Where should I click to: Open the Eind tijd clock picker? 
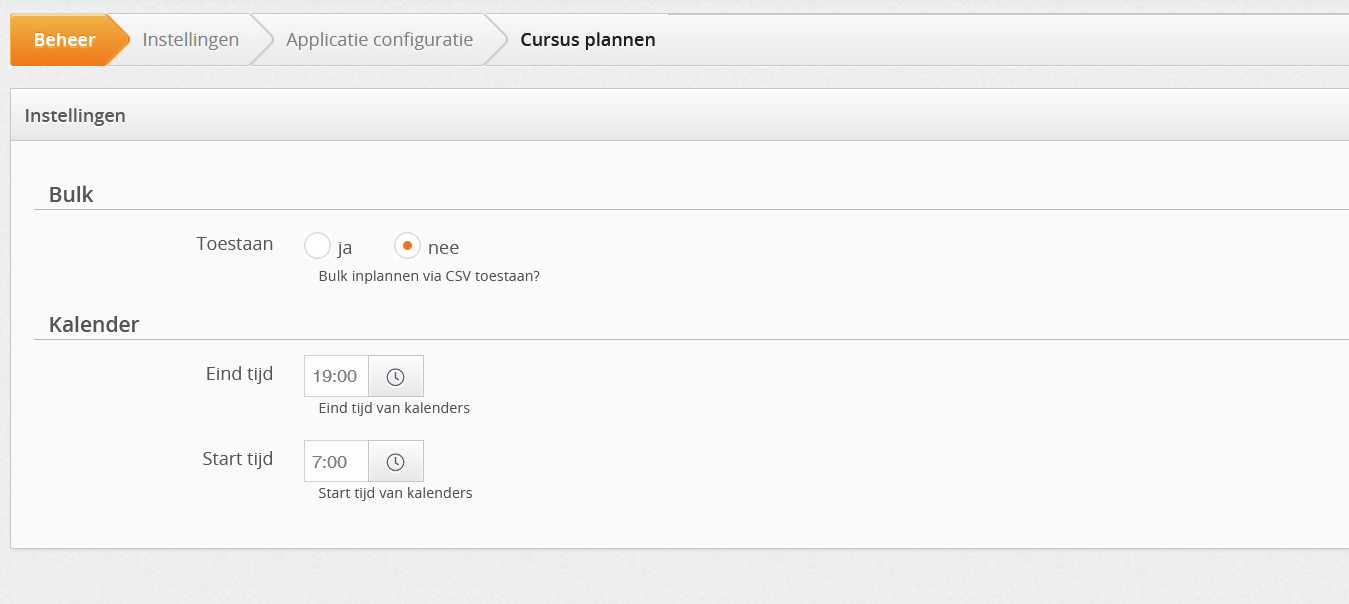pos(396,376)
